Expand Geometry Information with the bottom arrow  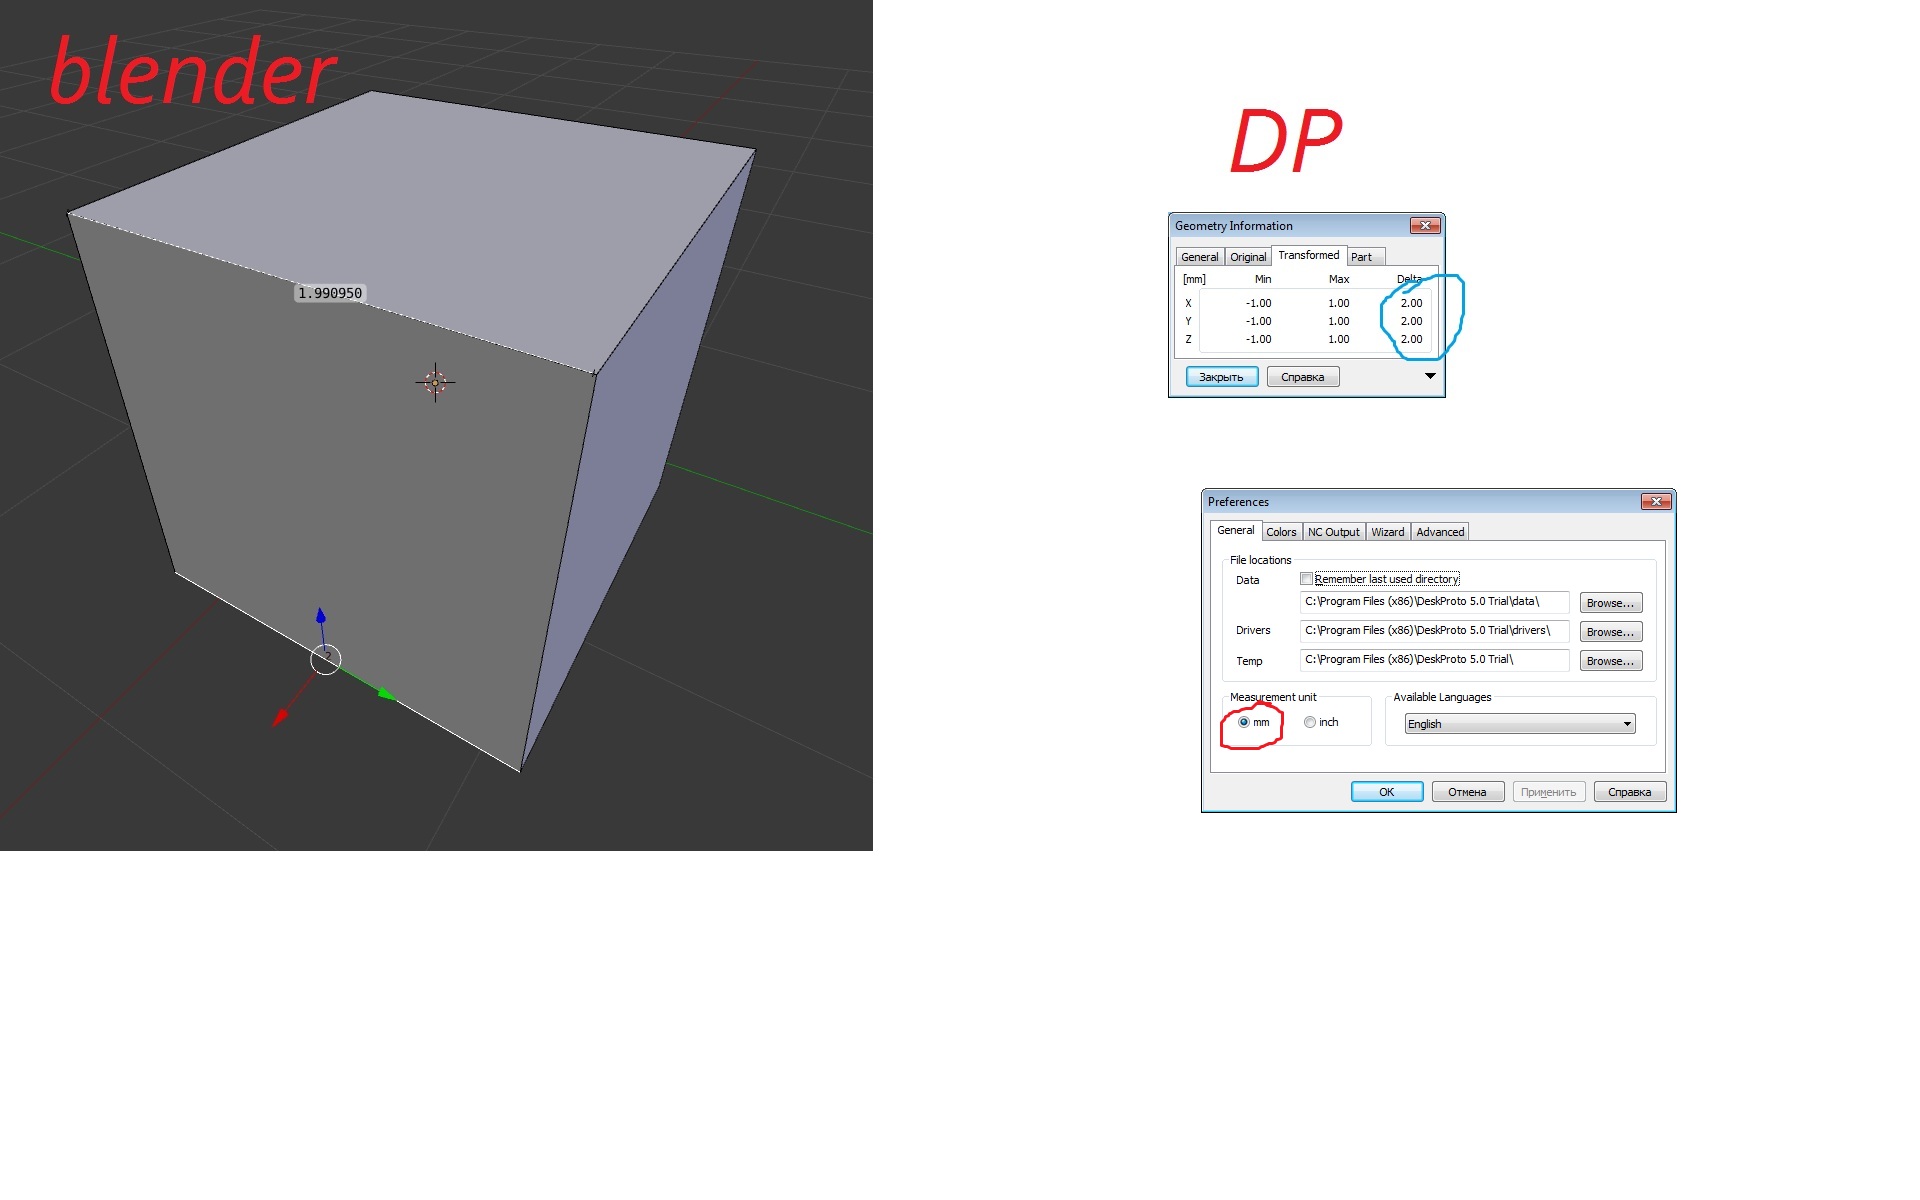1430,376
